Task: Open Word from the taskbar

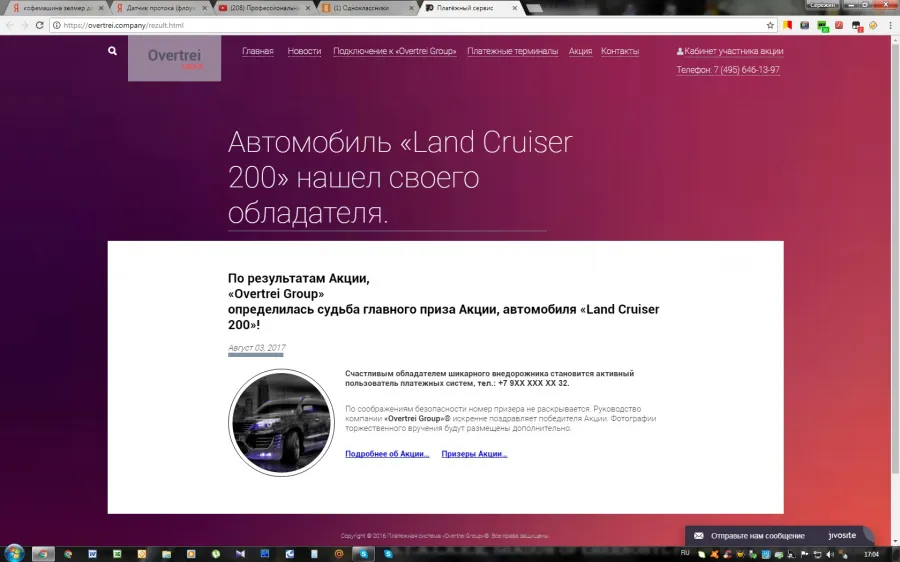Action: click(92, 553)
